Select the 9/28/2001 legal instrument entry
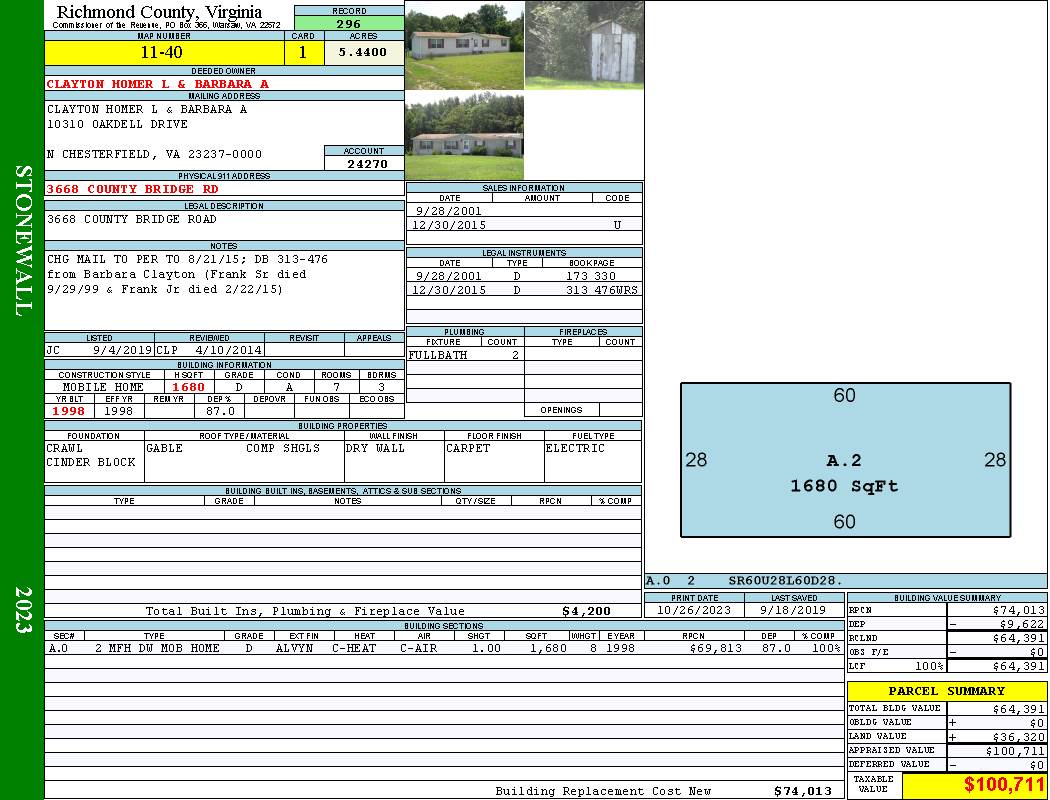 [524, 275]
